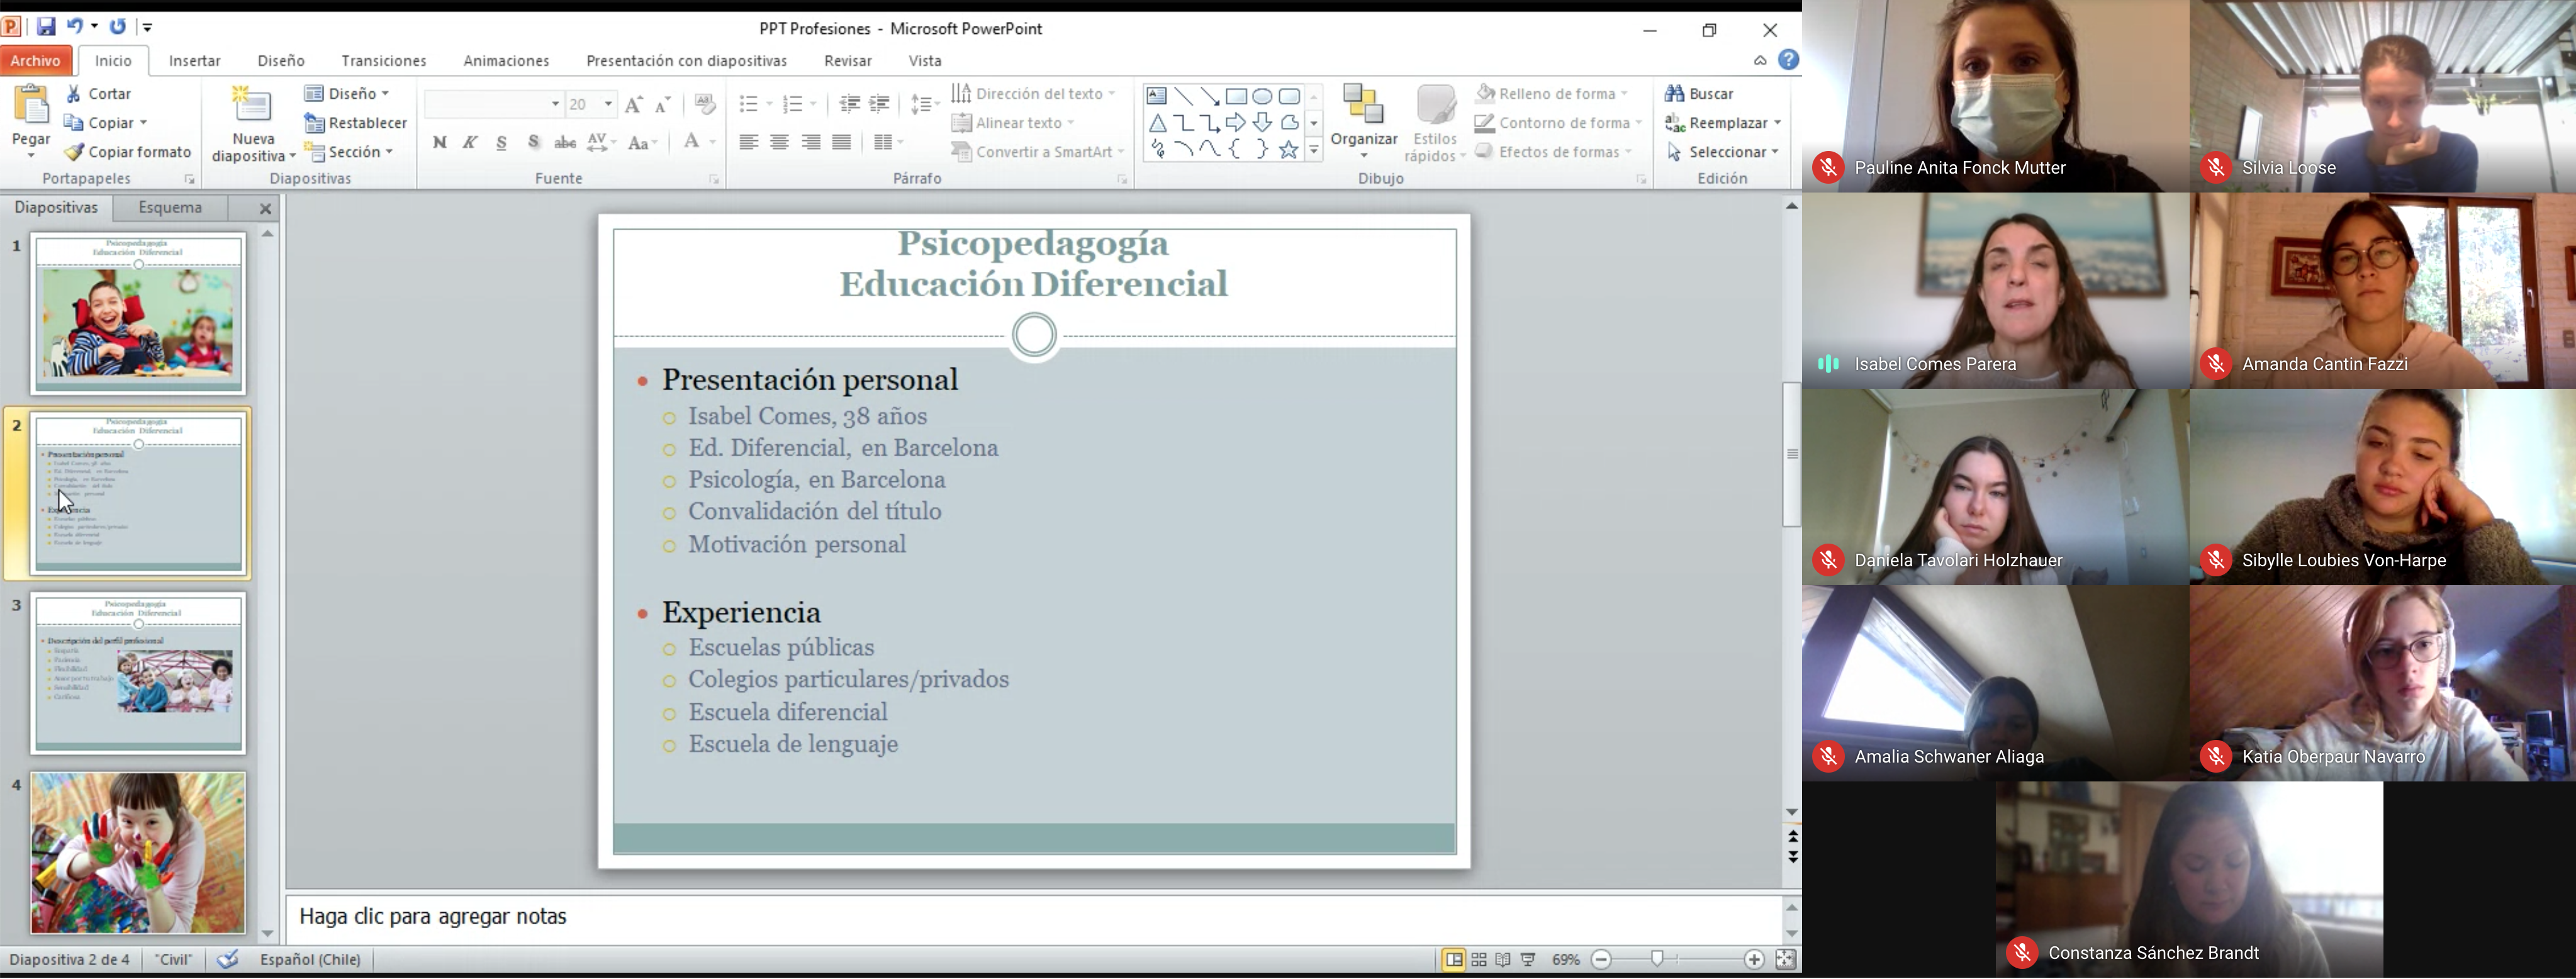The image size is (2576, 979).
Task: Click the zoom out minus button
Action: (1601, 960)
